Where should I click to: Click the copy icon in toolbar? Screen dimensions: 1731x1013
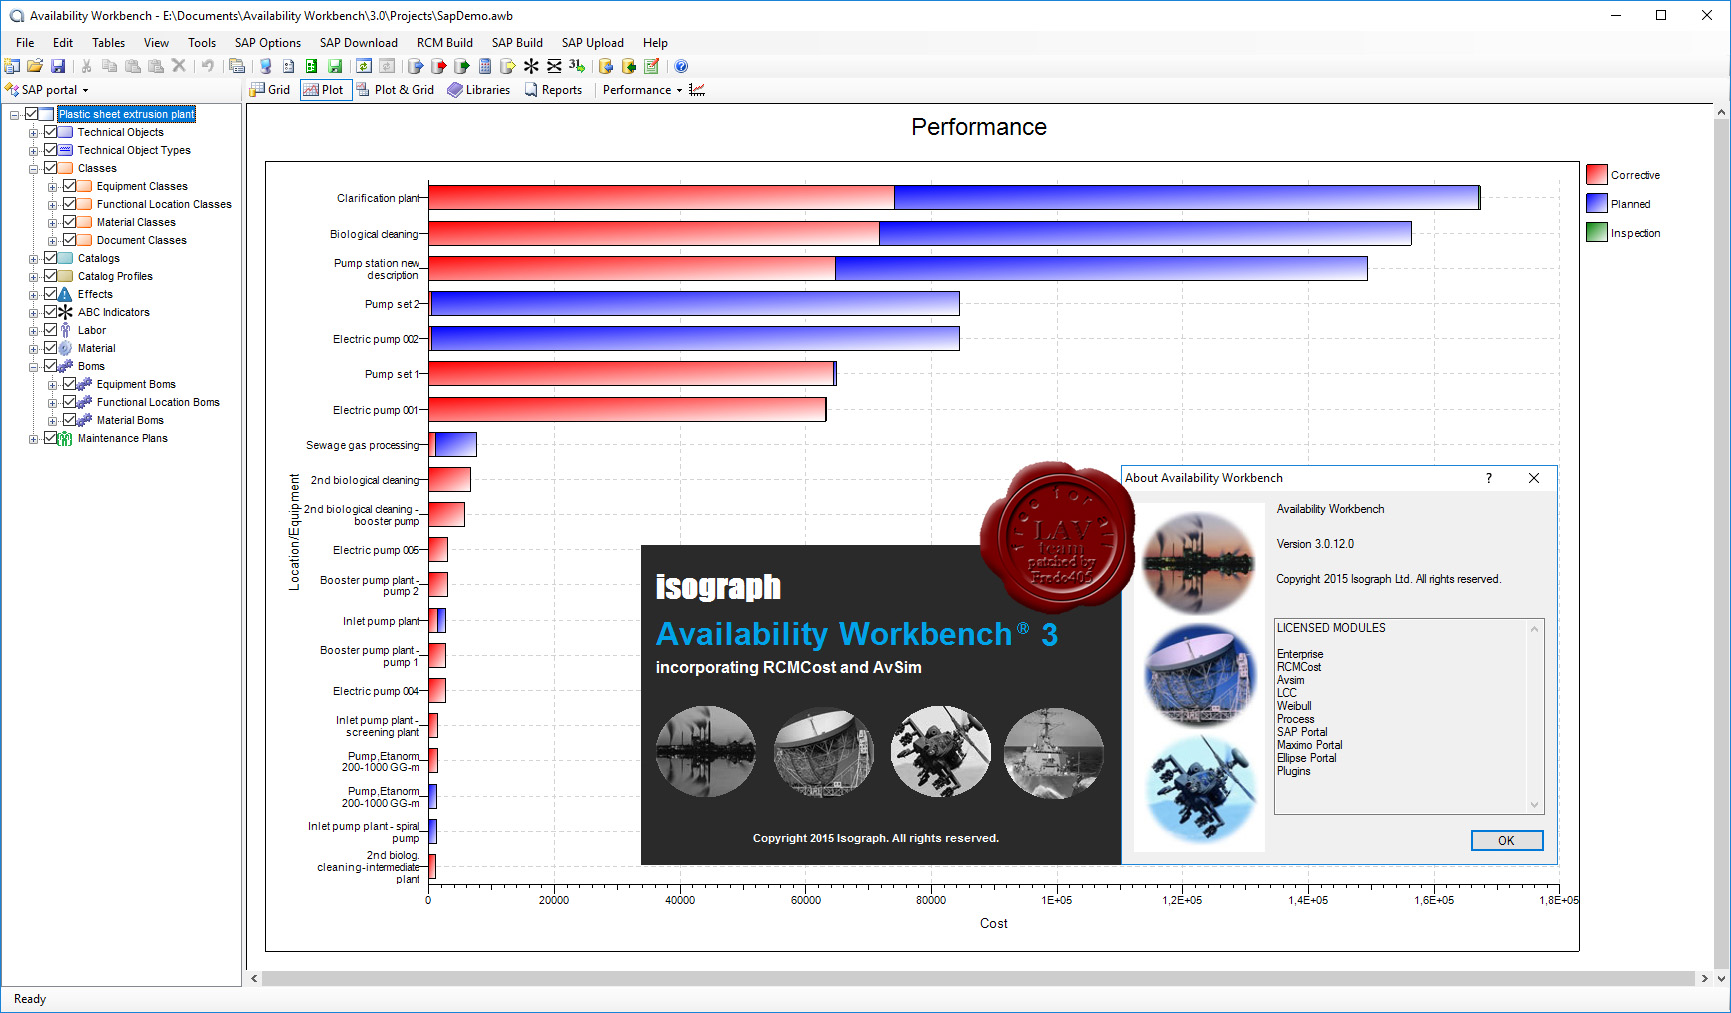click(109, 66)
